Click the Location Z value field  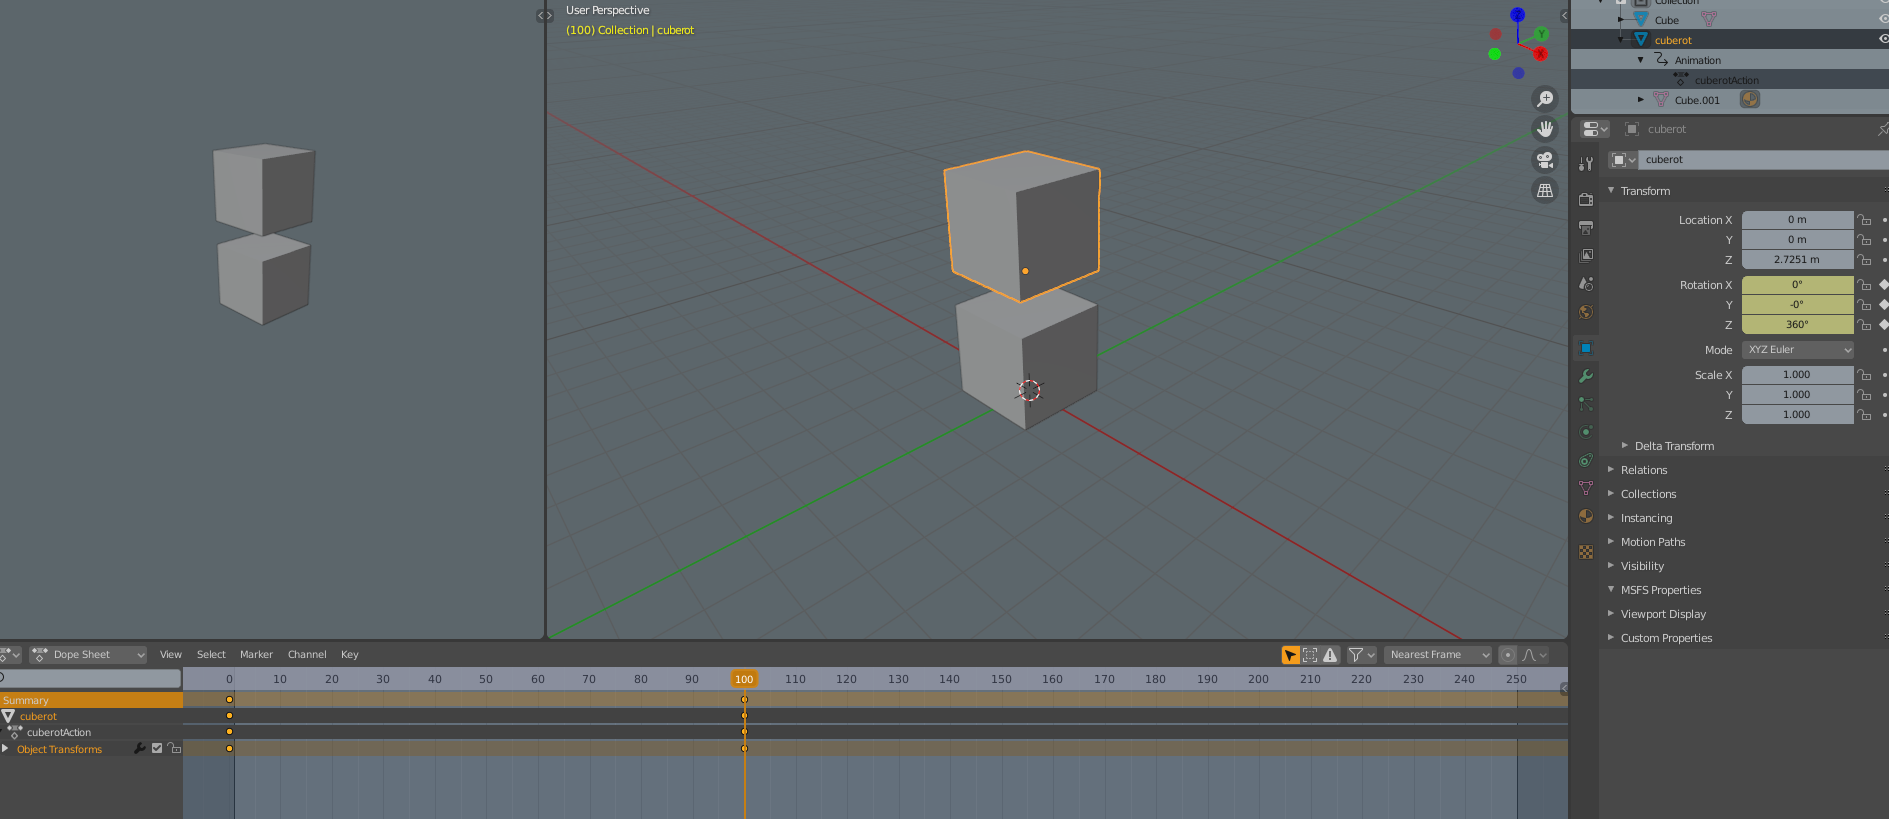(1797, 260)
